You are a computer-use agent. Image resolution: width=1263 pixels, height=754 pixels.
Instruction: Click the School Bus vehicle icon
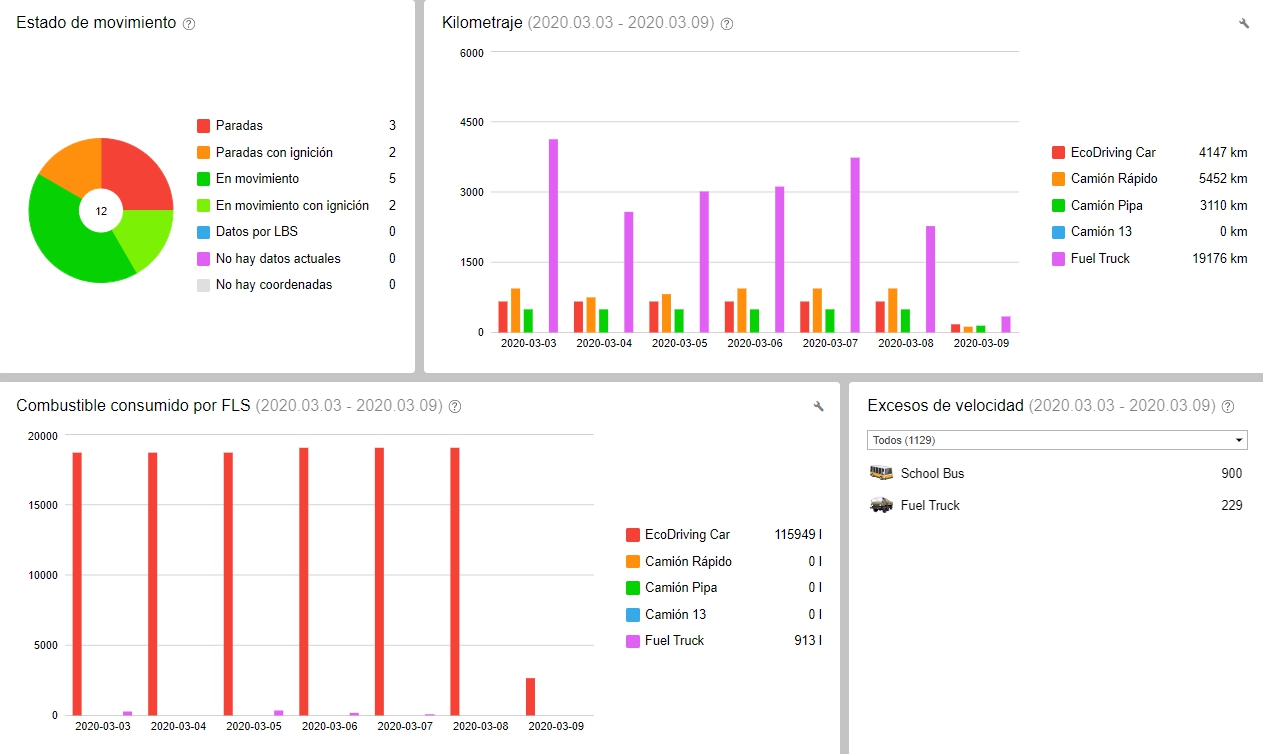pos(881,473)
